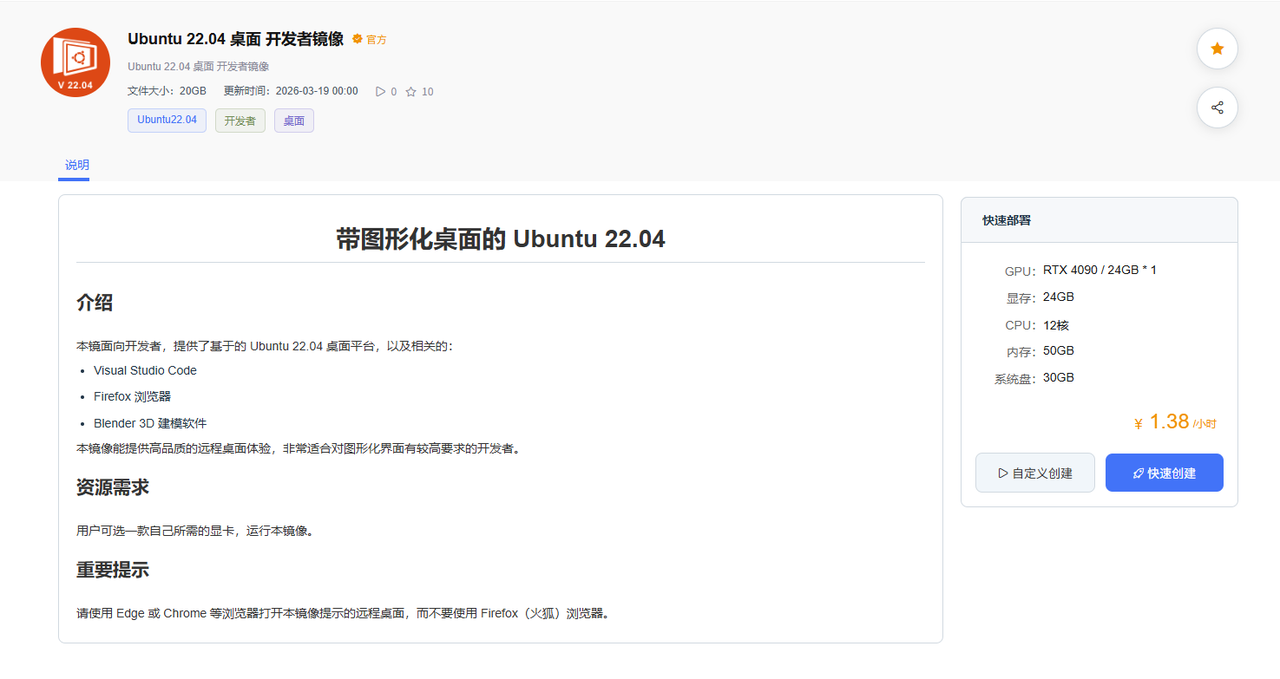The width and height of the screenshot is (1280, 679).
Task: Click the play count icon
Action: 380,91
